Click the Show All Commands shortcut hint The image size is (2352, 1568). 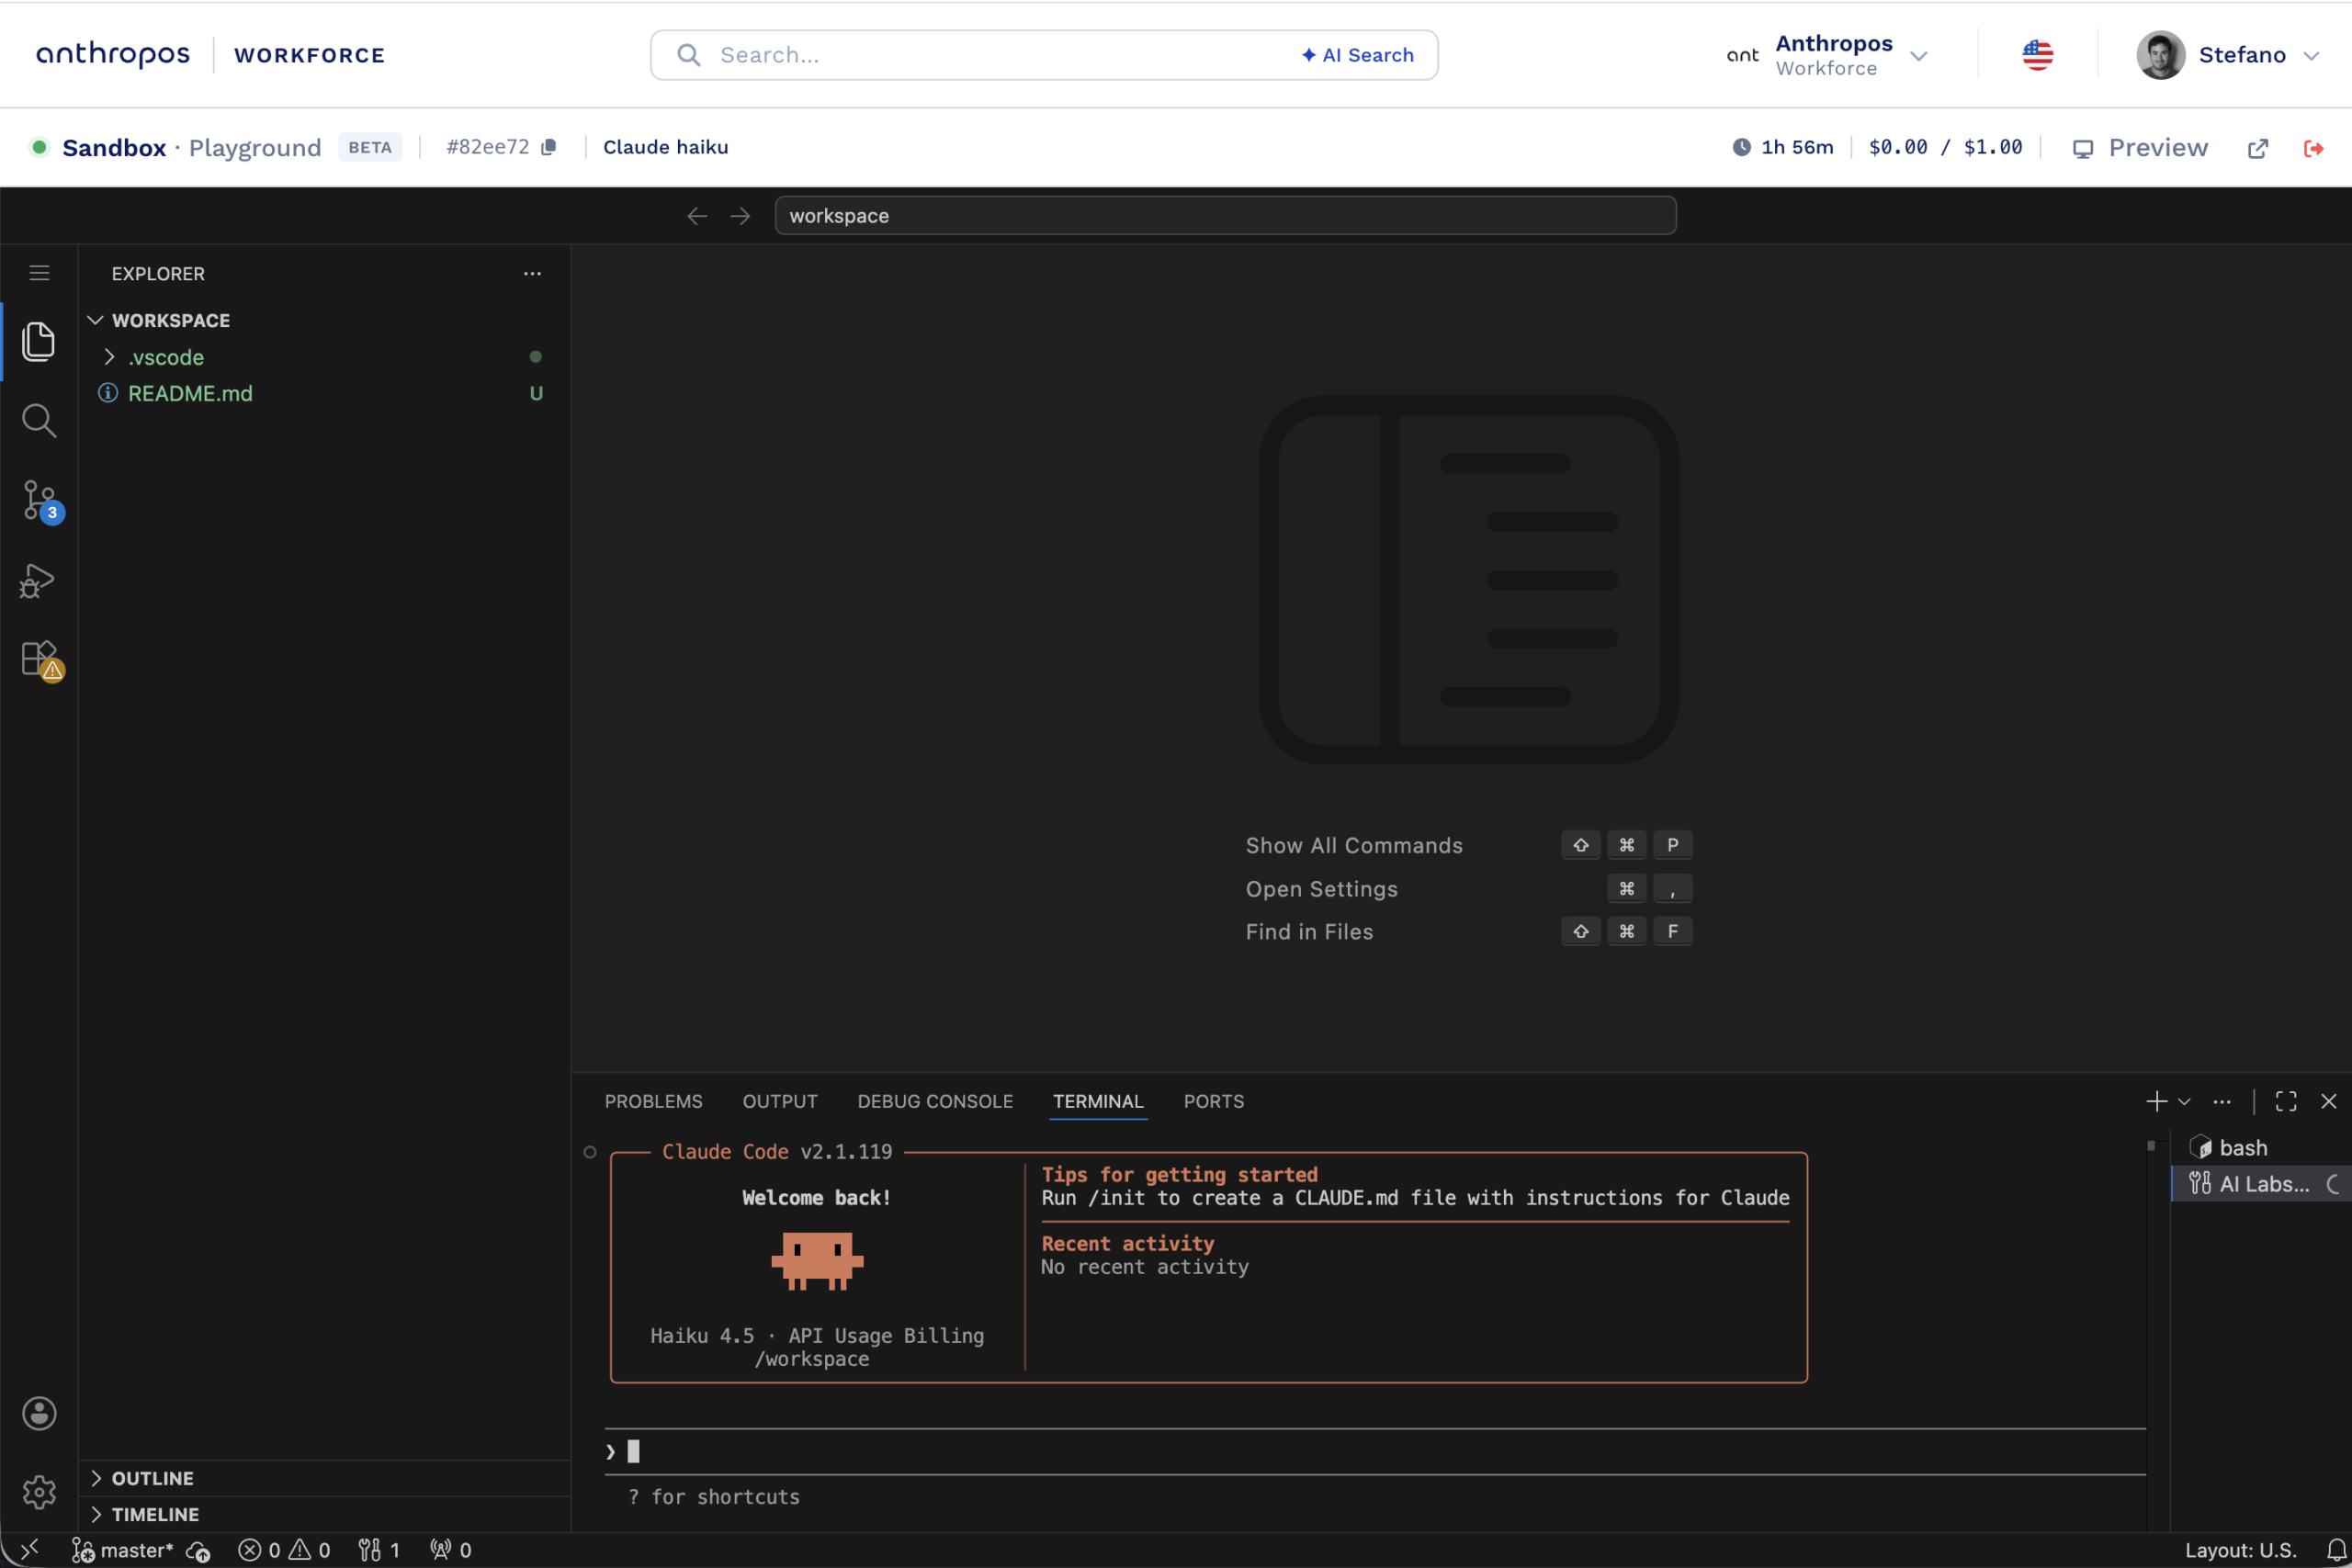pyautogui.click(x=1468, y=845)
